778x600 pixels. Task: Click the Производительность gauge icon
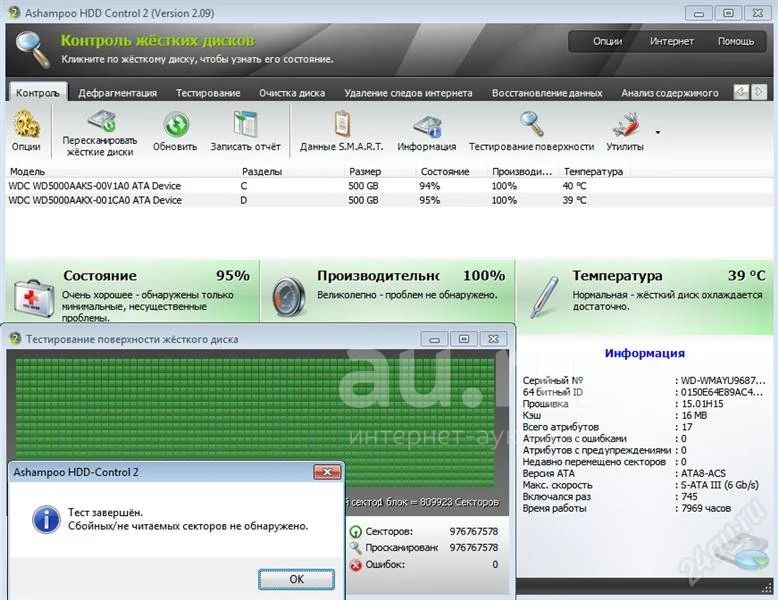pos(289,297)
